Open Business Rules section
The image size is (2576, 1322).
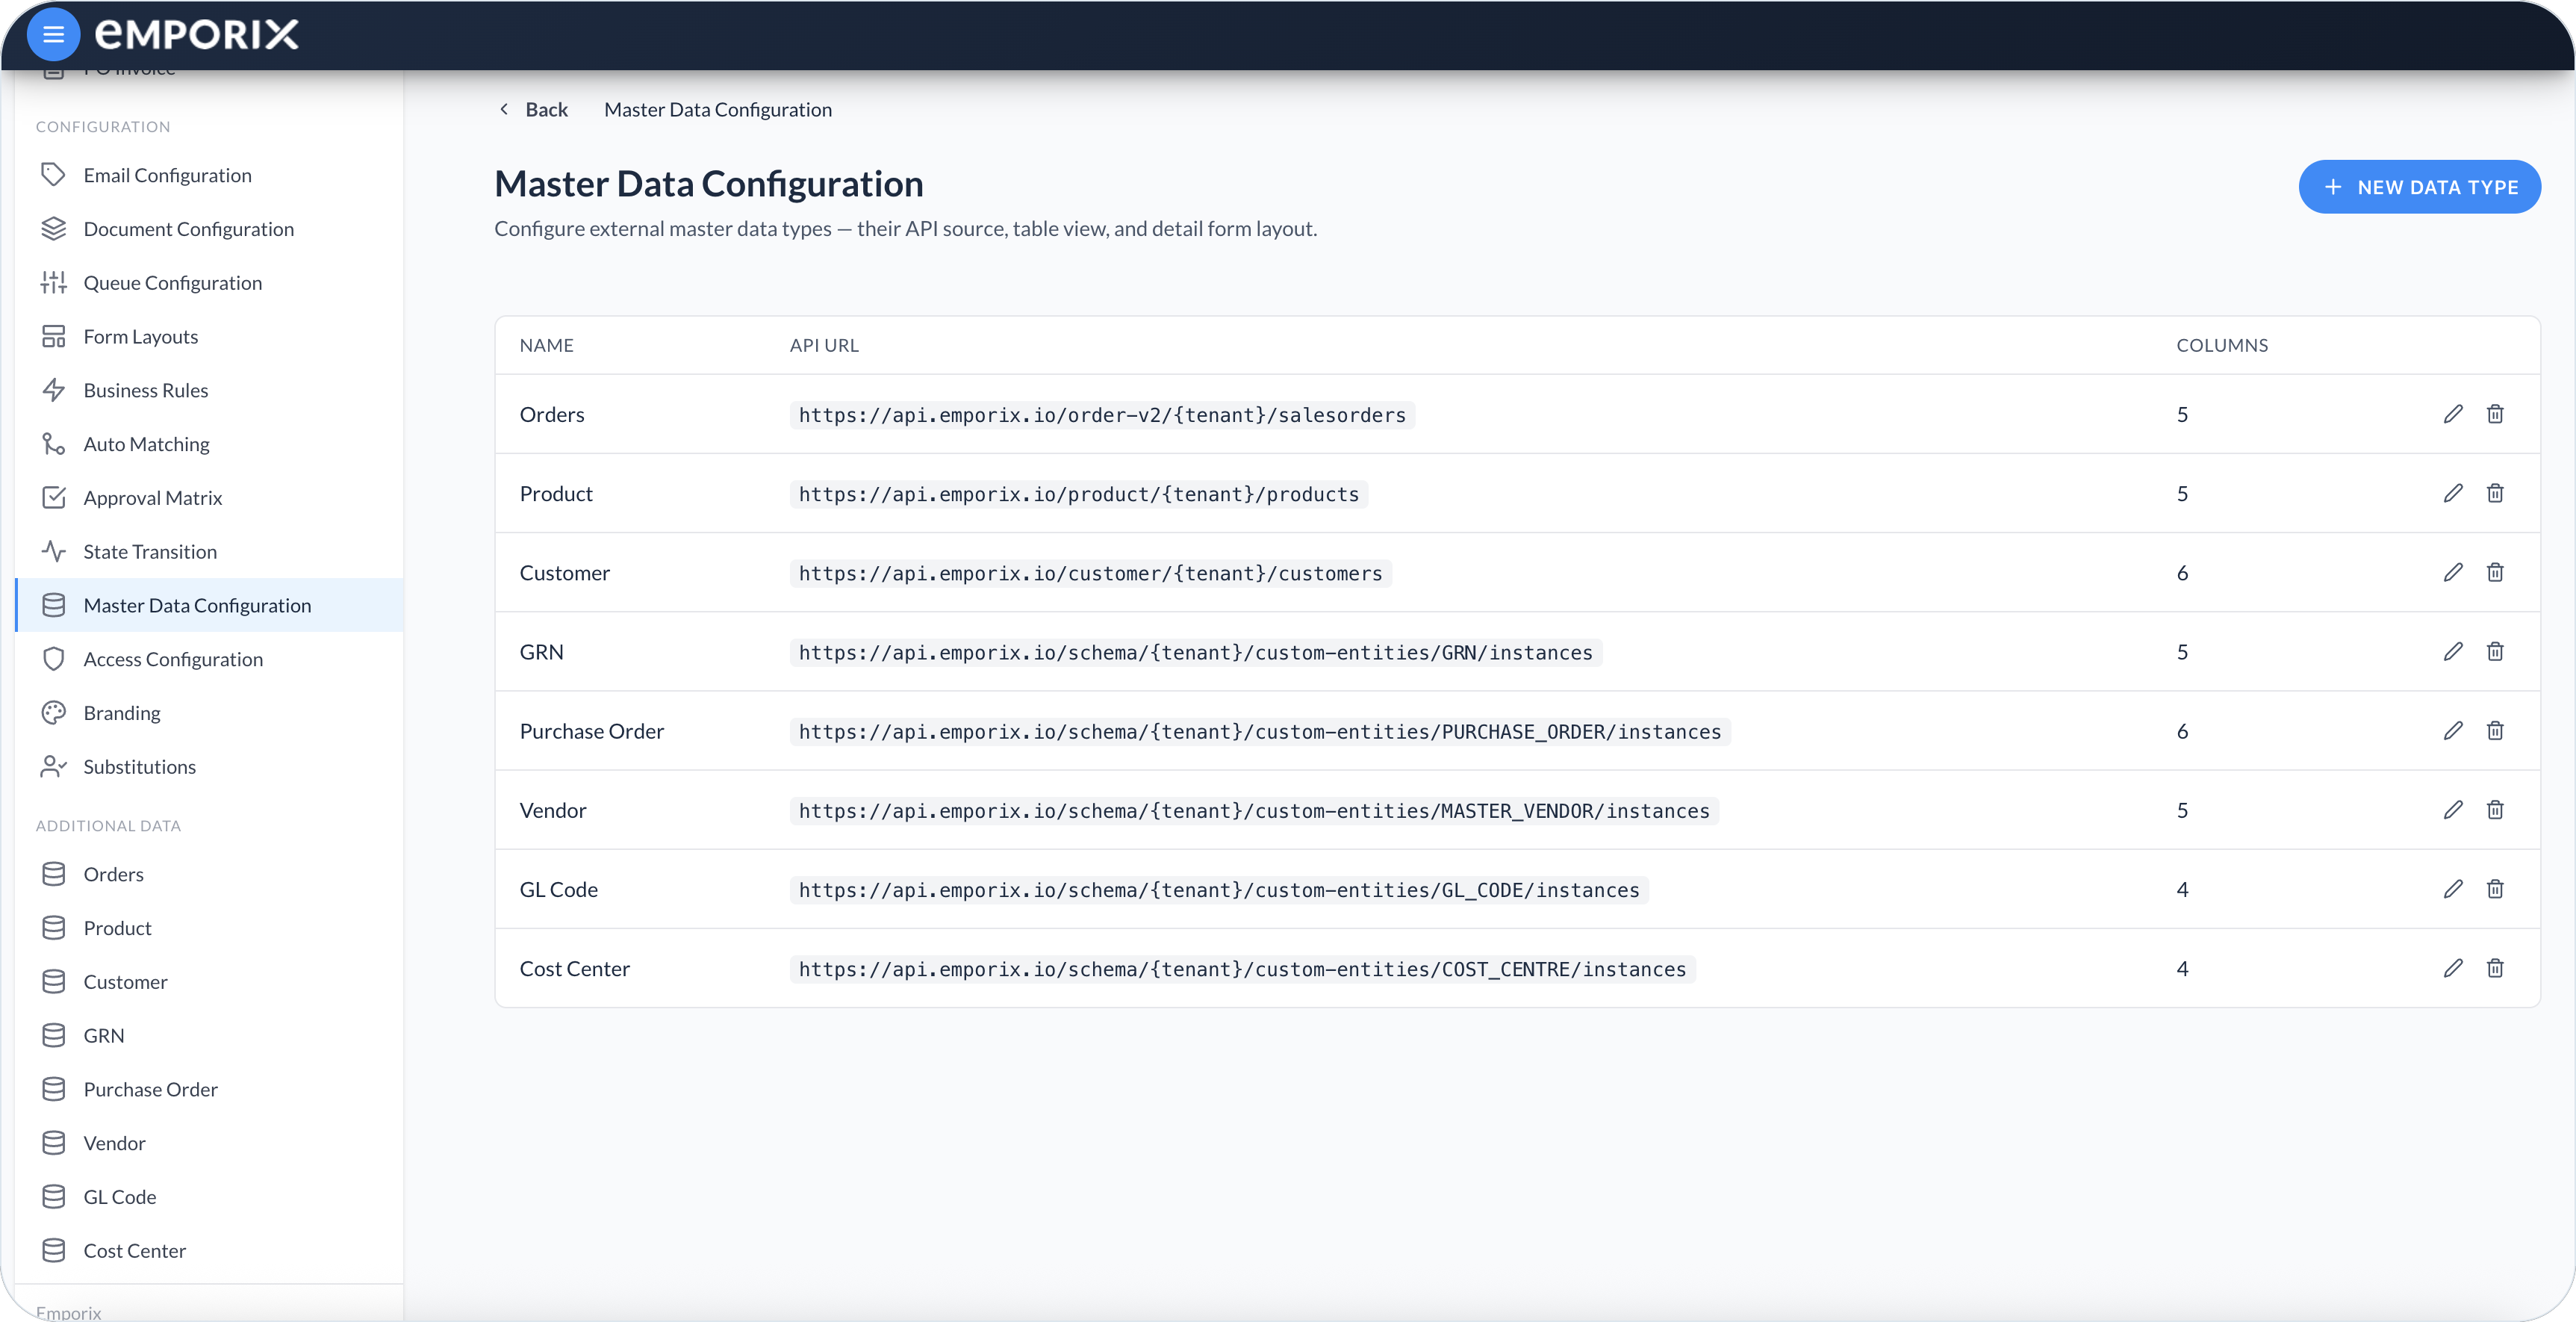click(x=209, y=390)
